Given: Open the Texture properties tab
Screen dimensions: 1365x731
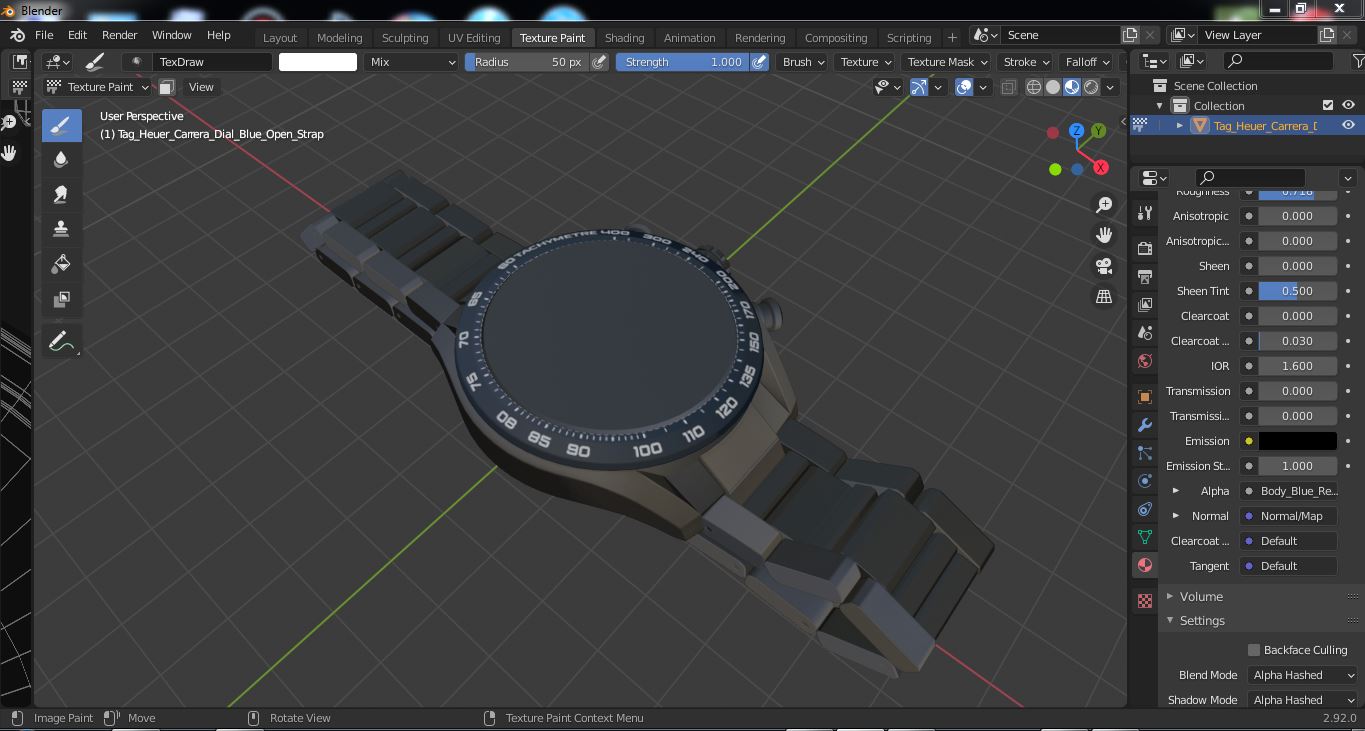Looking at the screenshot, I should 1145,601.
